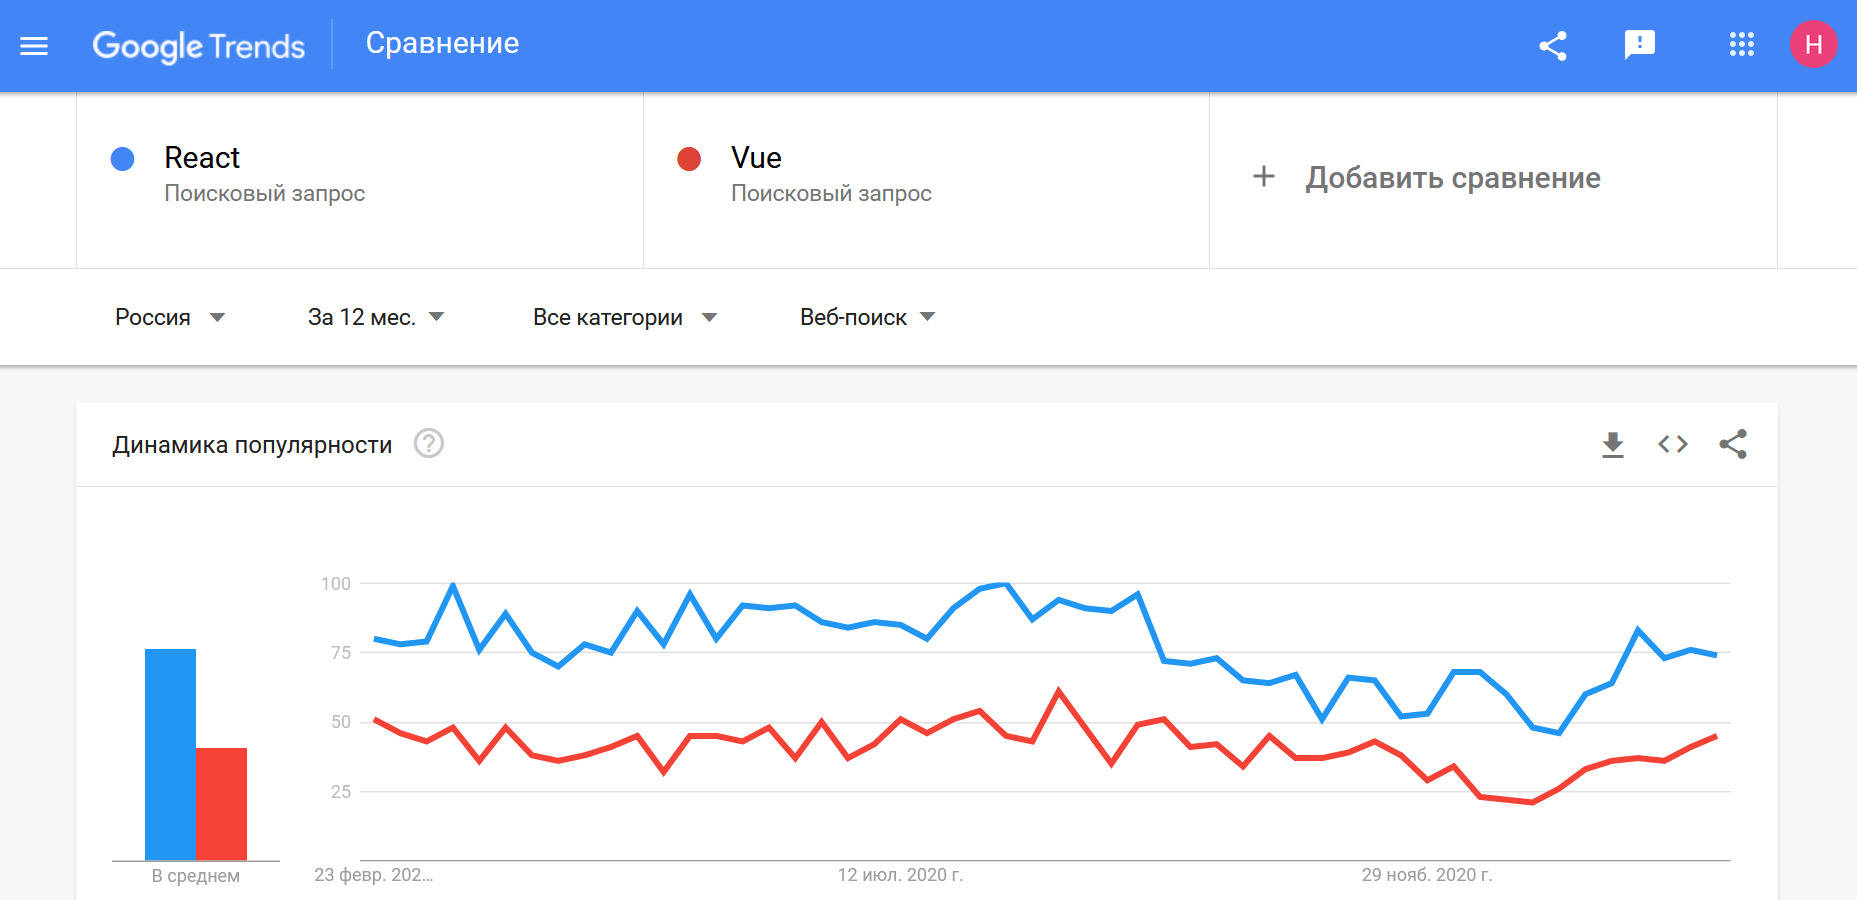This screenshot has height=900, width=1857.
Task: Open the send feedback icon
Action: (x=1640, y=45)
